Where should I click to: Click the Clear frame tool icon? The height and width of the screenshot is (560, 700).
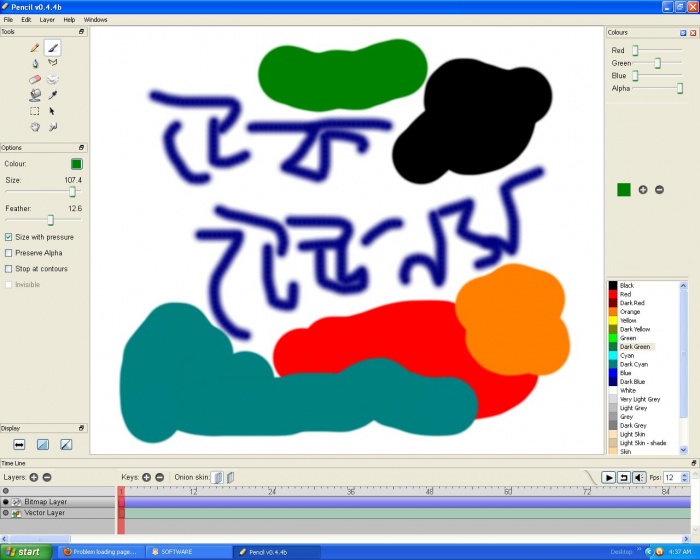(53, 79)
